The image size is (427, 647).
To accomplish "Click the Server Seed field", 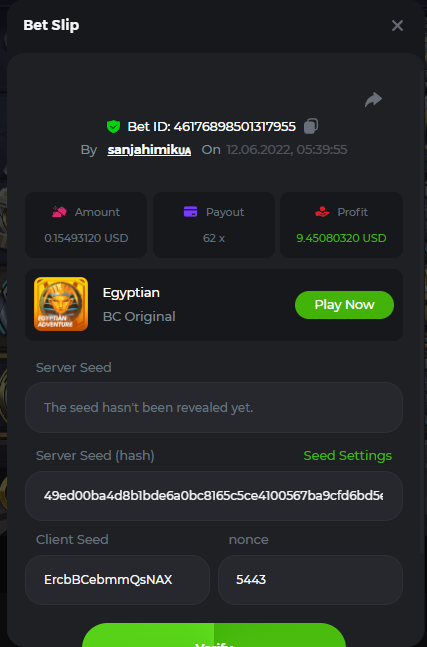I will [214, 408].
